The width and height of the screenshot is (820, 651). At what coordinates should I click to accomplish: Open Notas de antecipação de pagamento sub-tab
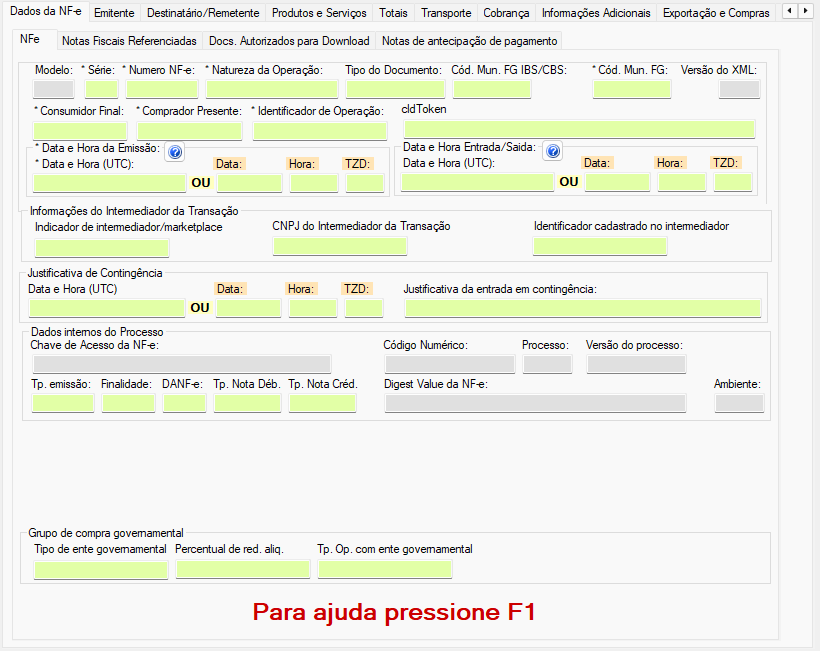469,41
